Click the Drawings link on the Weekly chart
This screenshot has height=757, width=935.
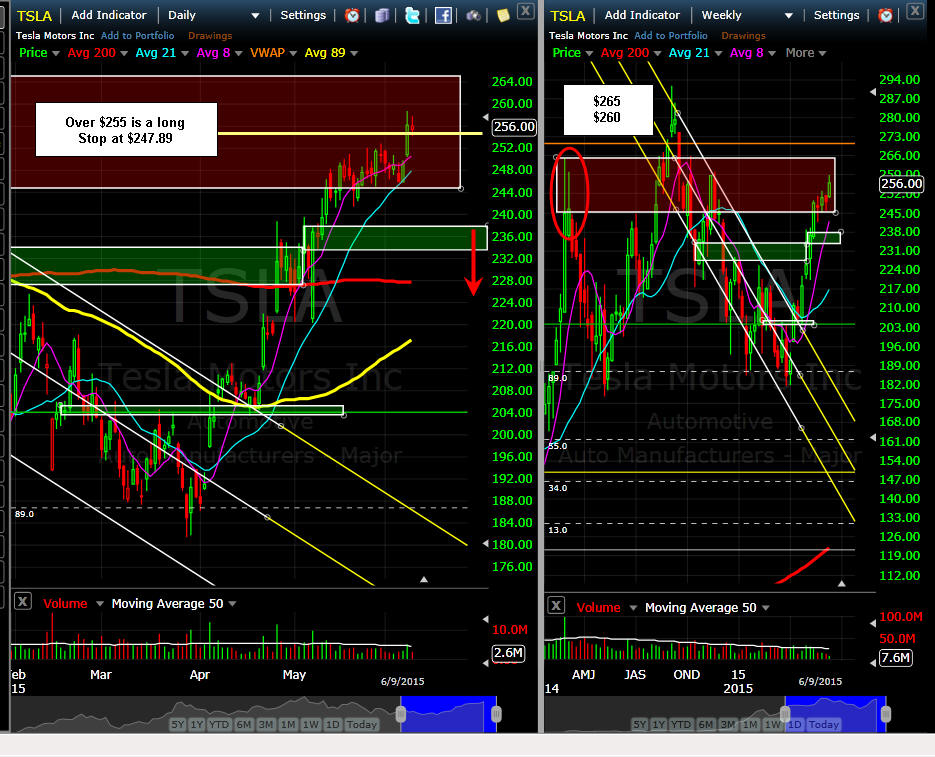[x=743, y=36]
